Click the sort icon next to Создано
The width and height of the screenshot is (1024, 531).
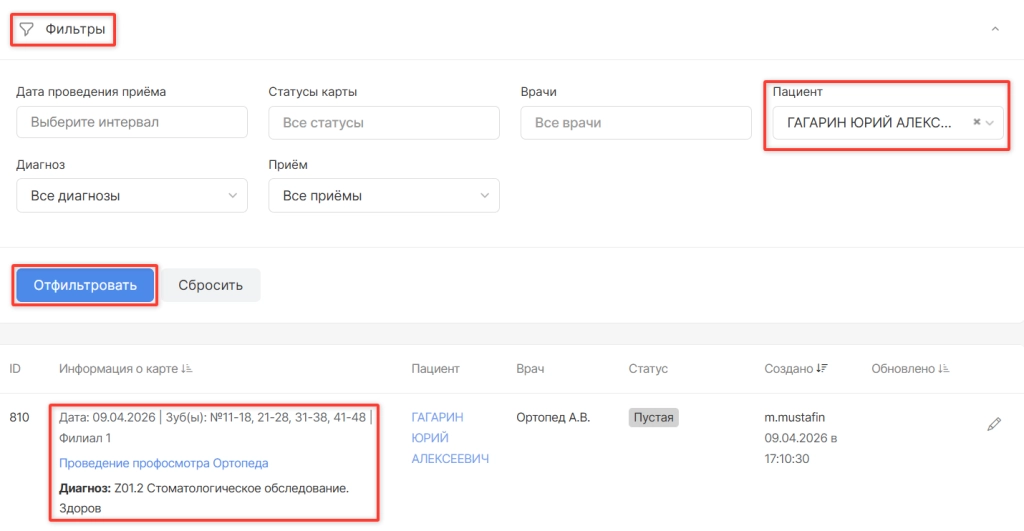822,369
